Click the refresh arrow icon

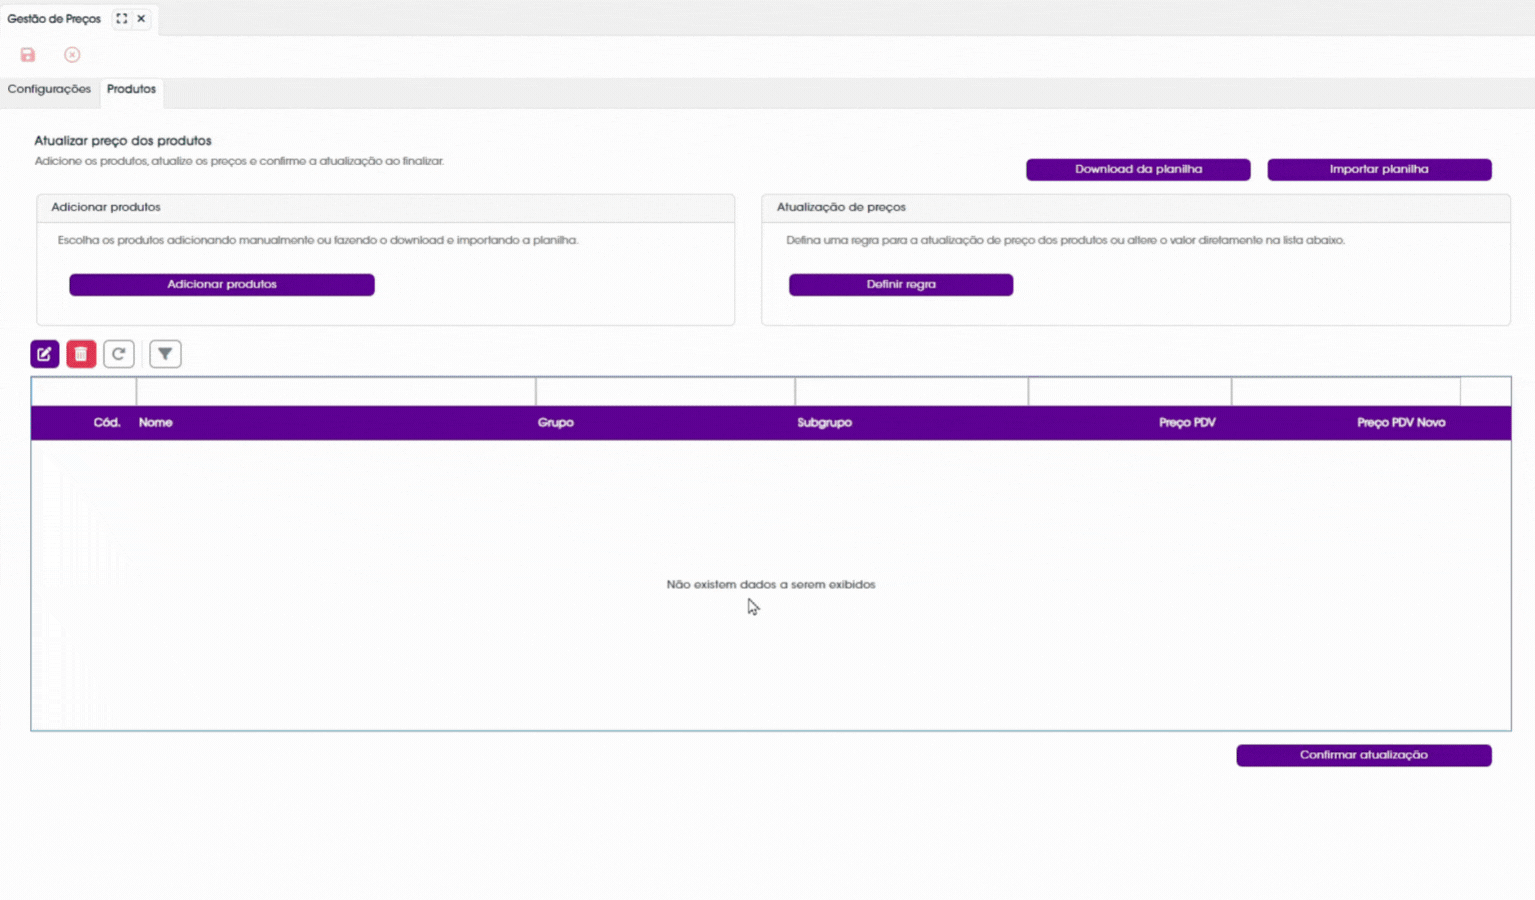[119, 354]
